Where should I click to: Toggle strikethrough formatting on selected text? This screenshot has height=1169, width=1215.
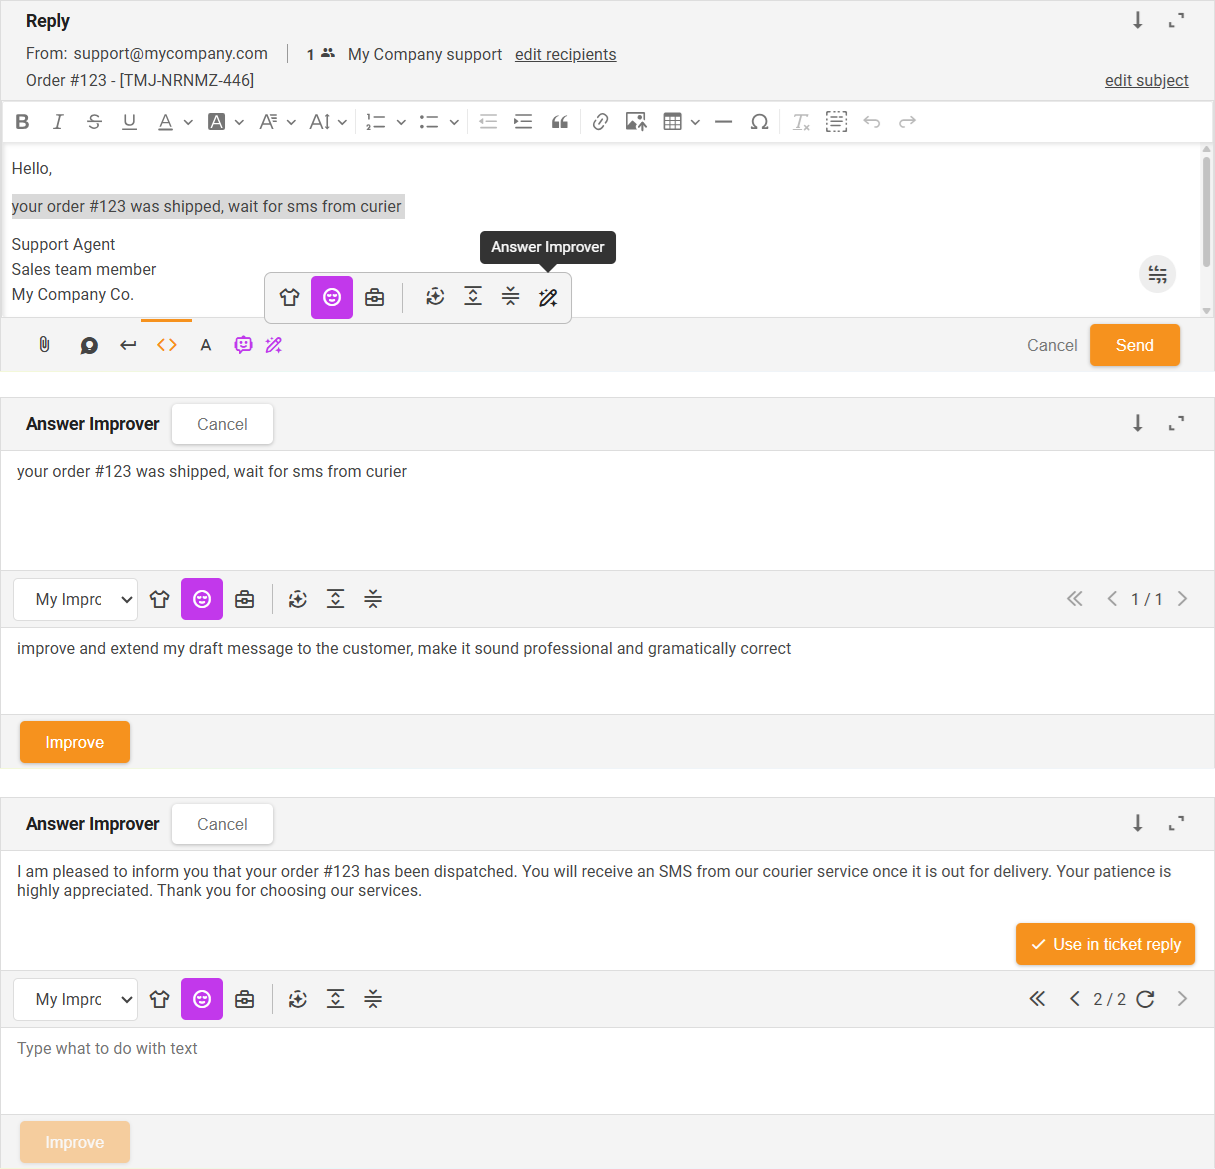[93, 121]
